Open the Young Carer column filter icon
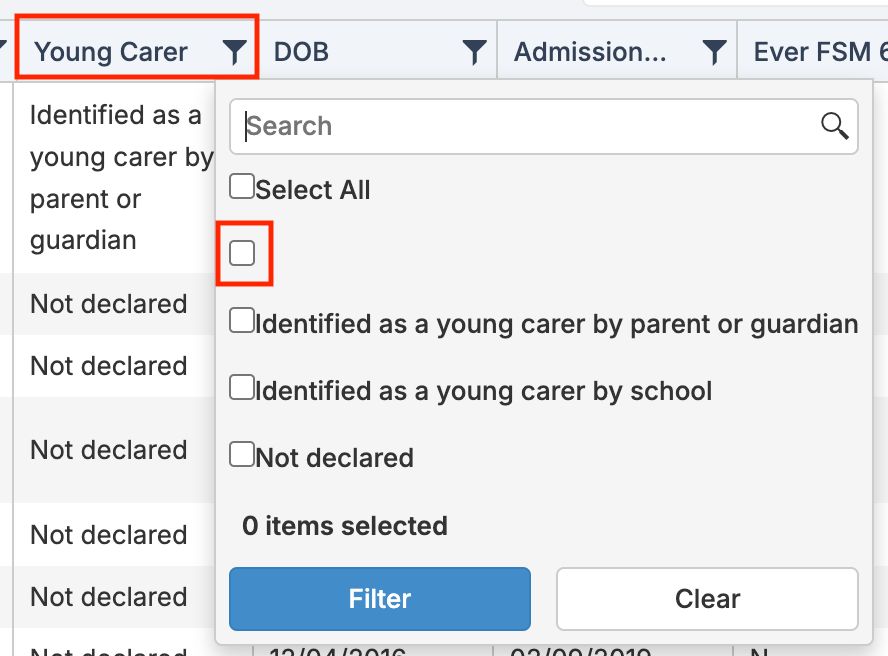Screen dimensions: 888x656 tap(234, 52)
